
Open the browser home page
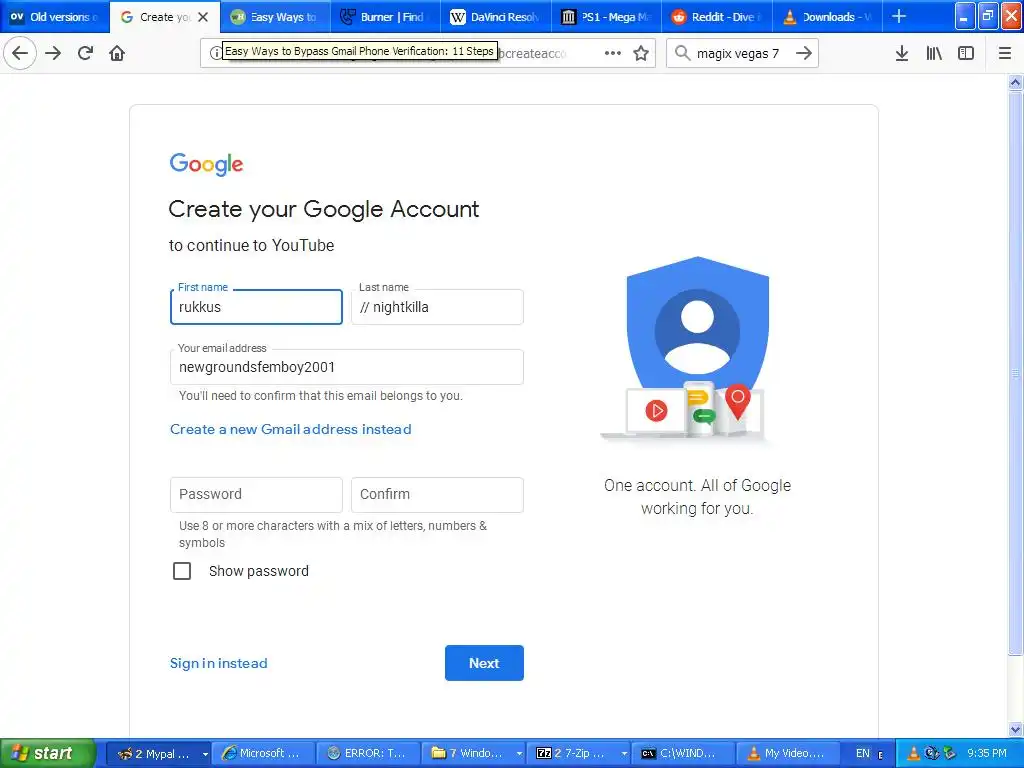coord(117,53)
